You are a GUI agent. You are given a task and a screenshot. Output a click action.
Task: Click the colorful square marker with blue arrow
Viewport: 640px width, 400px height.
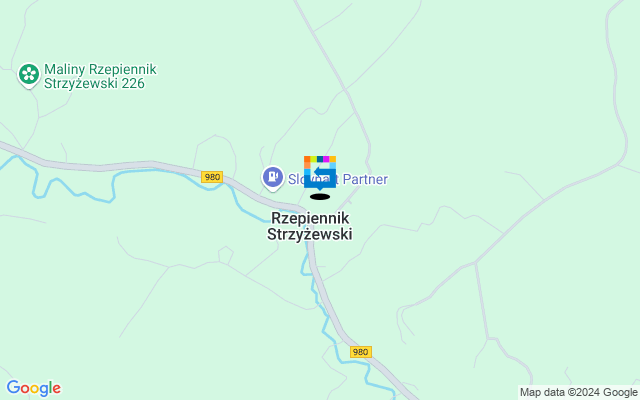click(x=320, y=172)
